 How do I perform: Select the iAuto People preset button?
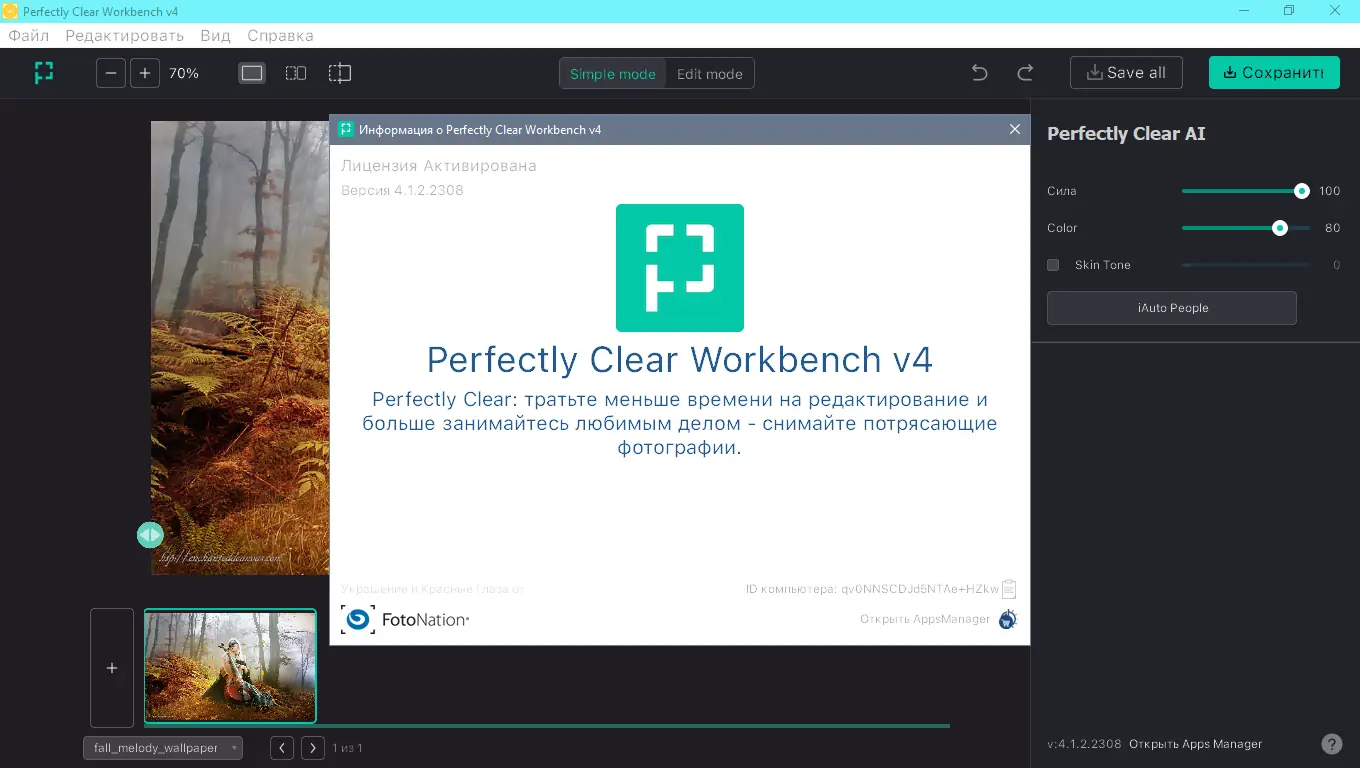1172,308
